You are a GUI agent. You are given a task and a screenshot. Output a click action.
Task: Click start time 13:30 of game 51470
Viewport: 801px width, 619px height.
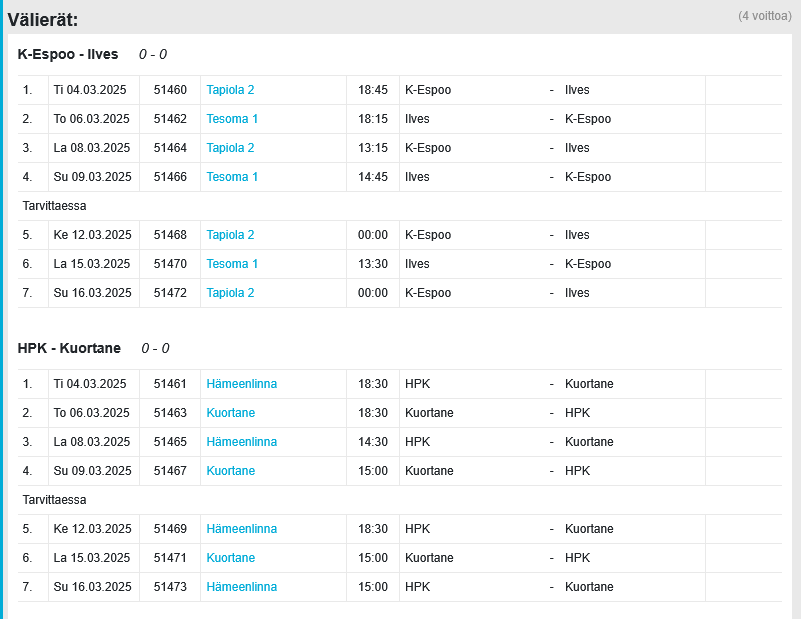[373, 264]
